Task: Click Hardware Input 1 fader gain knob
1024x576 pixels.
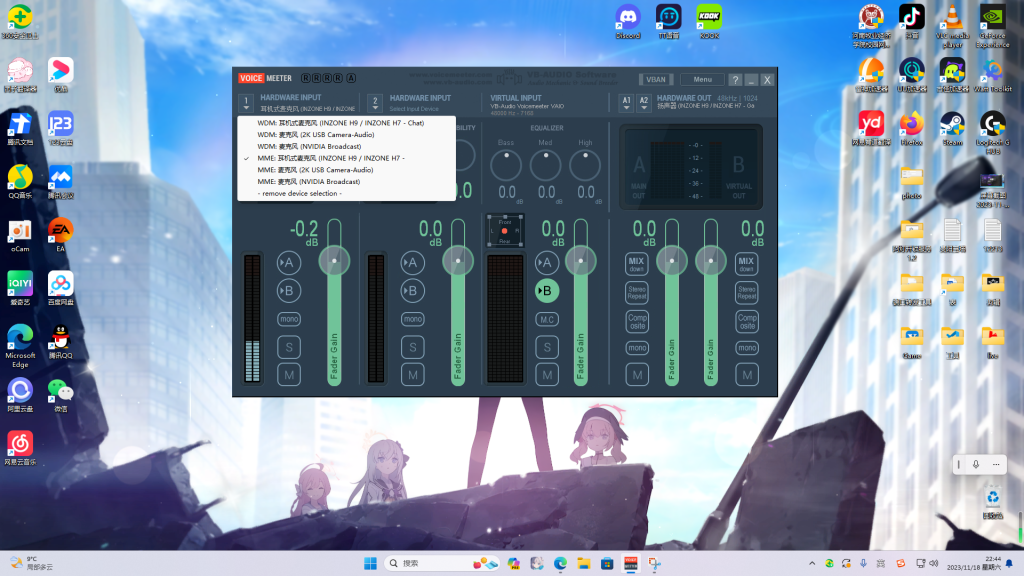Action: [x=334, y=261]
